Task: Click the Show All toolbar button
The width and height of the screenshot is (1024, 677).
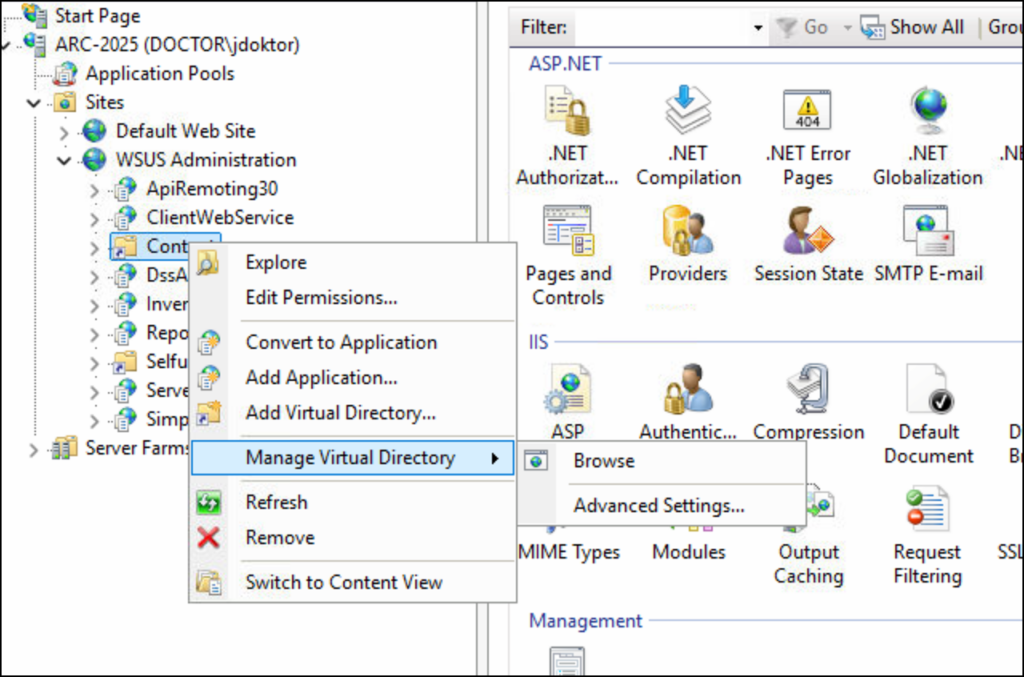Action: click(x=913, y=27)
